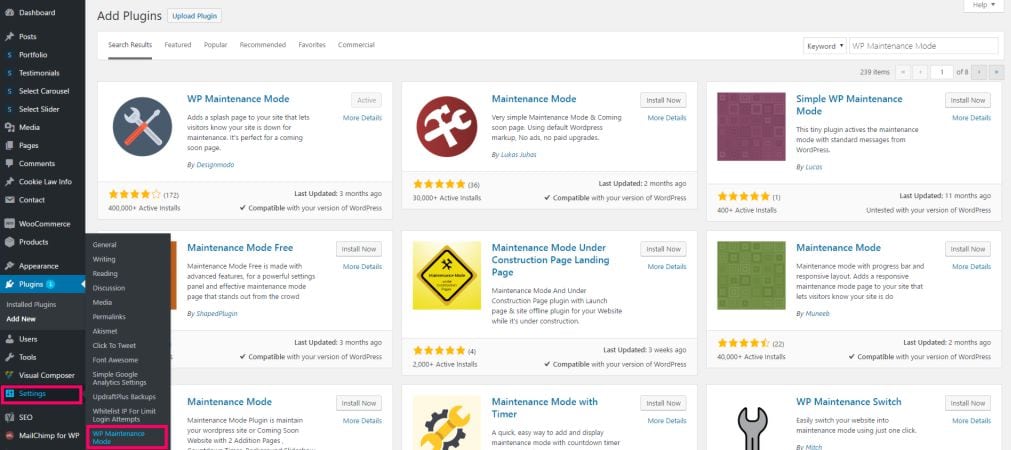Screen dimensions: 1011x450
Task: Open Permalinks in the Settings submenu
Action: [x=109, y=317]
